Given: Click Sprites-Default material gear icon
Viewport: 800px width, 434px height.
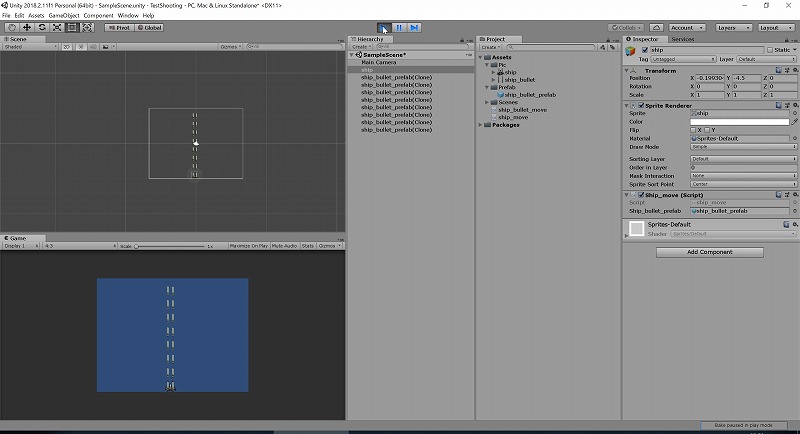Looking at the screenshot, I should [795, 224].
